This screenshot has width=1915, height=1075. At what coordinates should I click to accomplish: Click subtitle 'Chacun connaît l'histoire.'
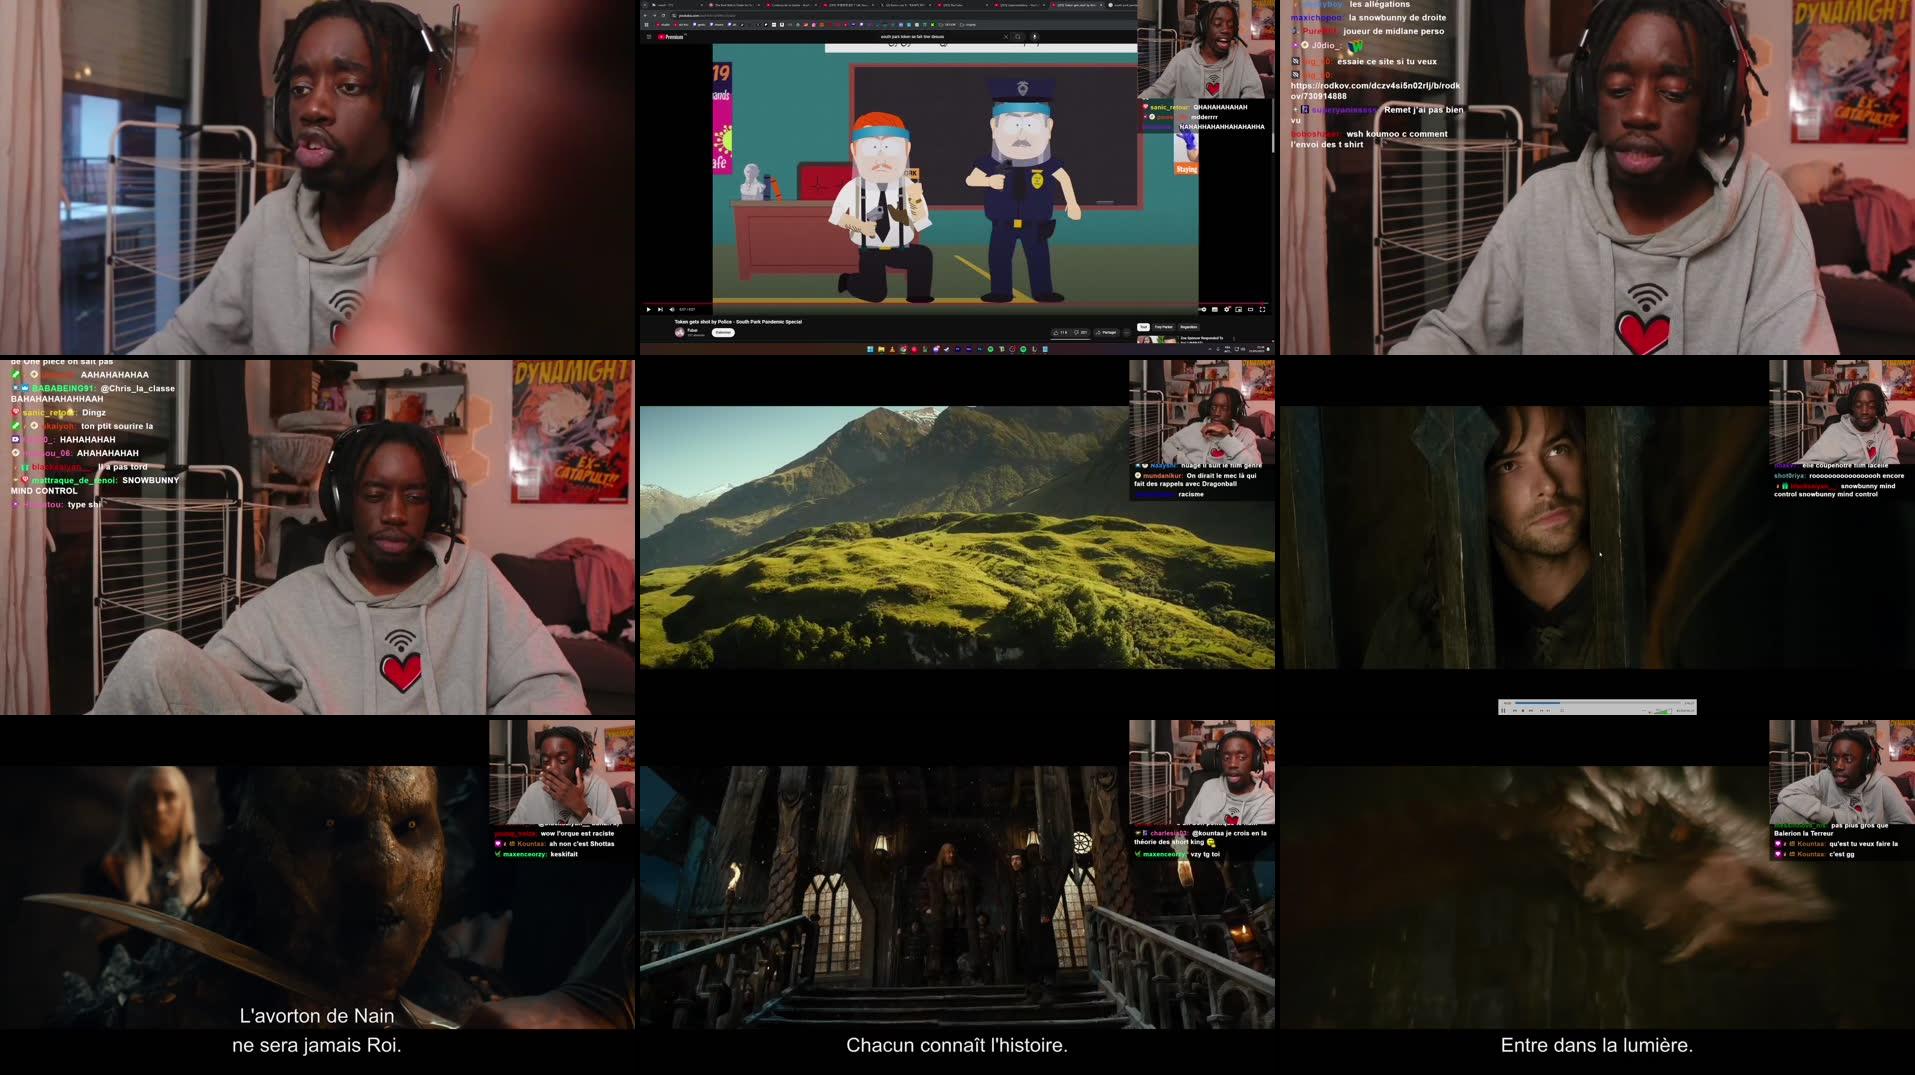click(957, 1045)
